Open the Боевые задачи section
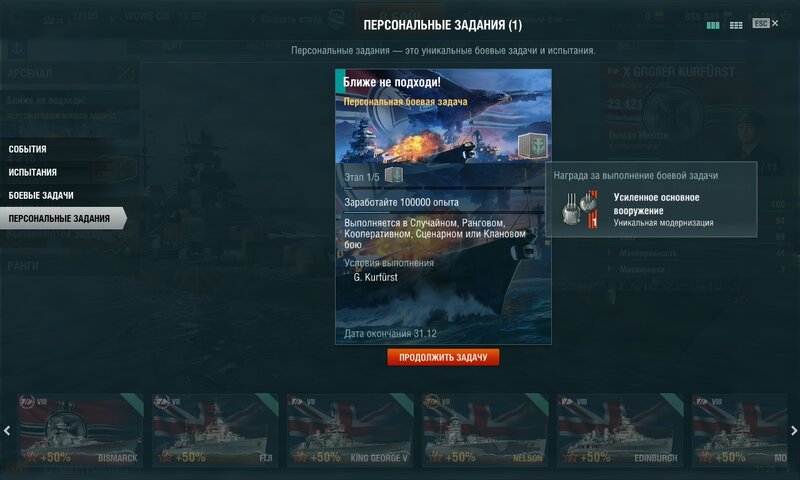Viewport: 800px width, 480px height. 41,195
